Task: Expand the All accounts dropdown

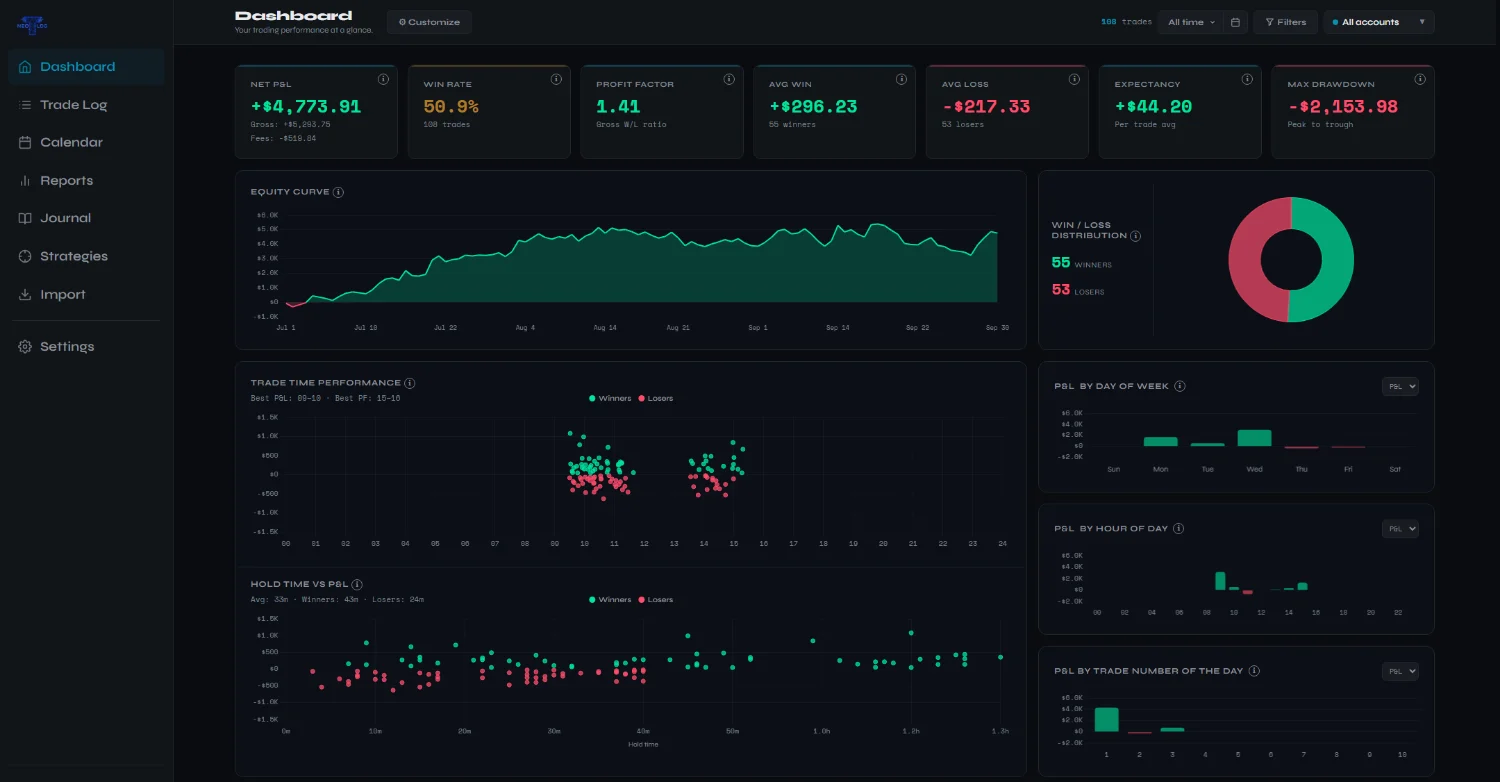Action: [1379, 22]
